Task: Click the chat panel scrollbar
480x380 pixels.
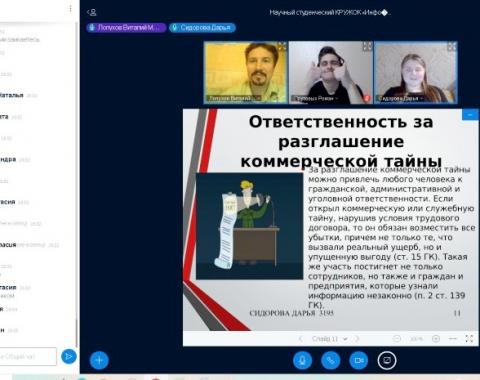Action: 76,333
